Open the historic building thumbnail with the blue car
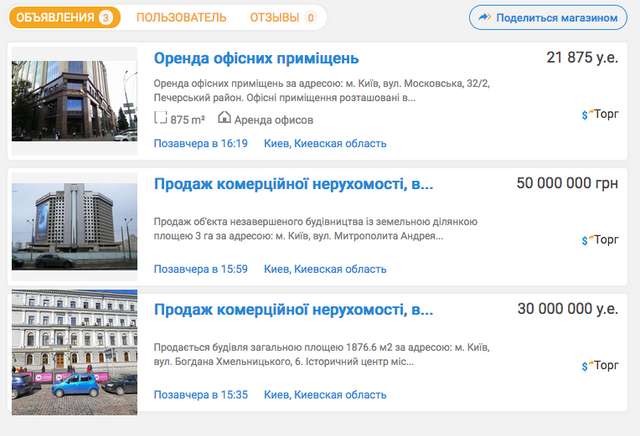Screen dimensions: 640x436 tap(74, 352)
